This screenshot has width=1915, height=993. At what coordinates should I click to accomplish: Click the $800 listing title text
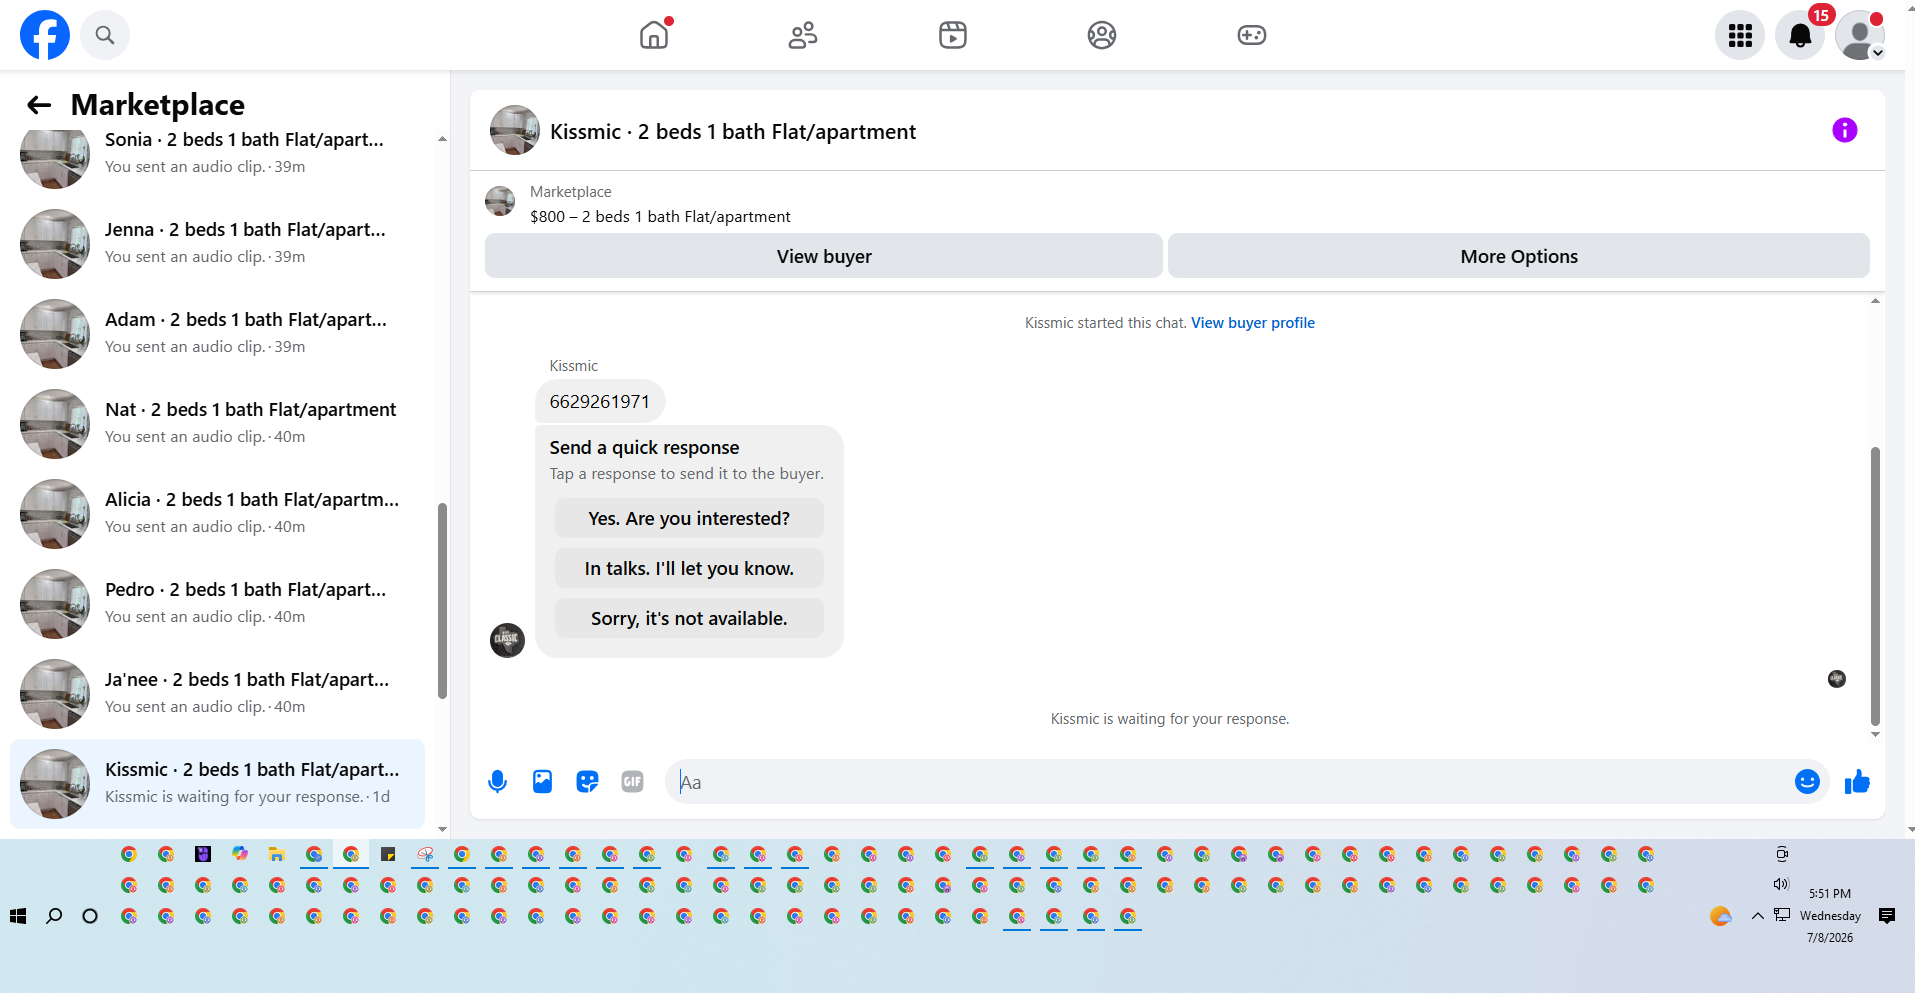660,217
